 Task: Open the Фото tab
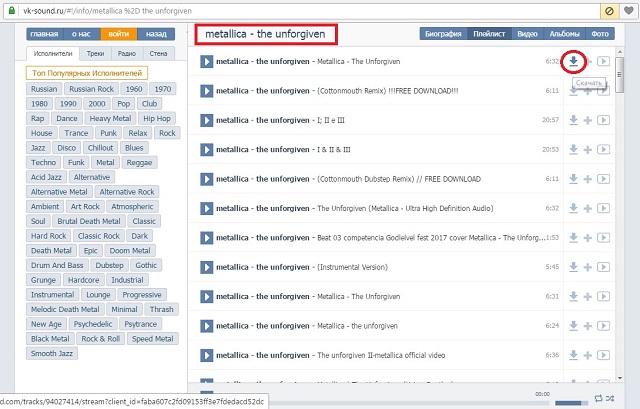pyautogui.click(x=600, y=34)
